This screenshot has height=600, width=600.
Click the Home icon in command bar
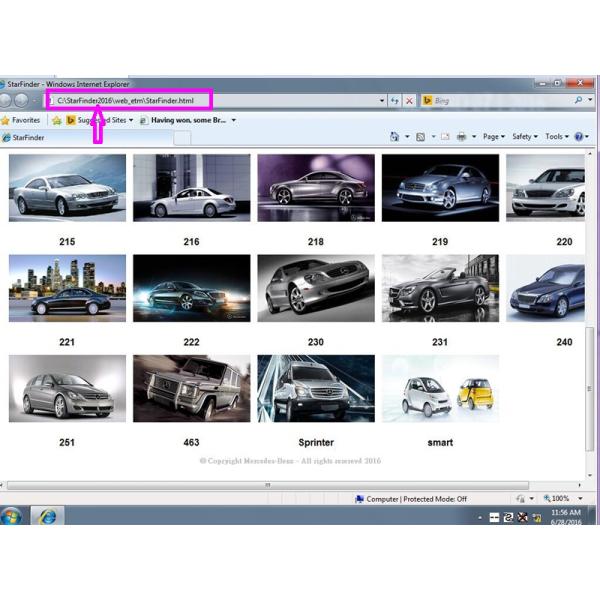[x=395, y=137]
